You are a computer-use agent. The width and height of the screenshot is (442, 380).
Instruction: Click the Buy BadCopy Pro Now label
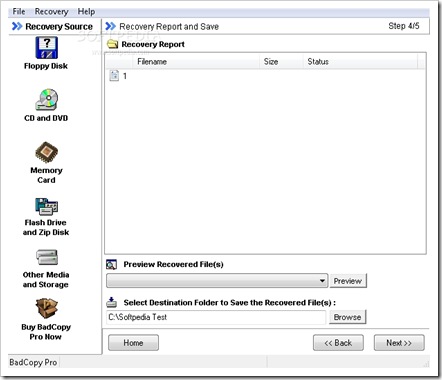(46, 332)
